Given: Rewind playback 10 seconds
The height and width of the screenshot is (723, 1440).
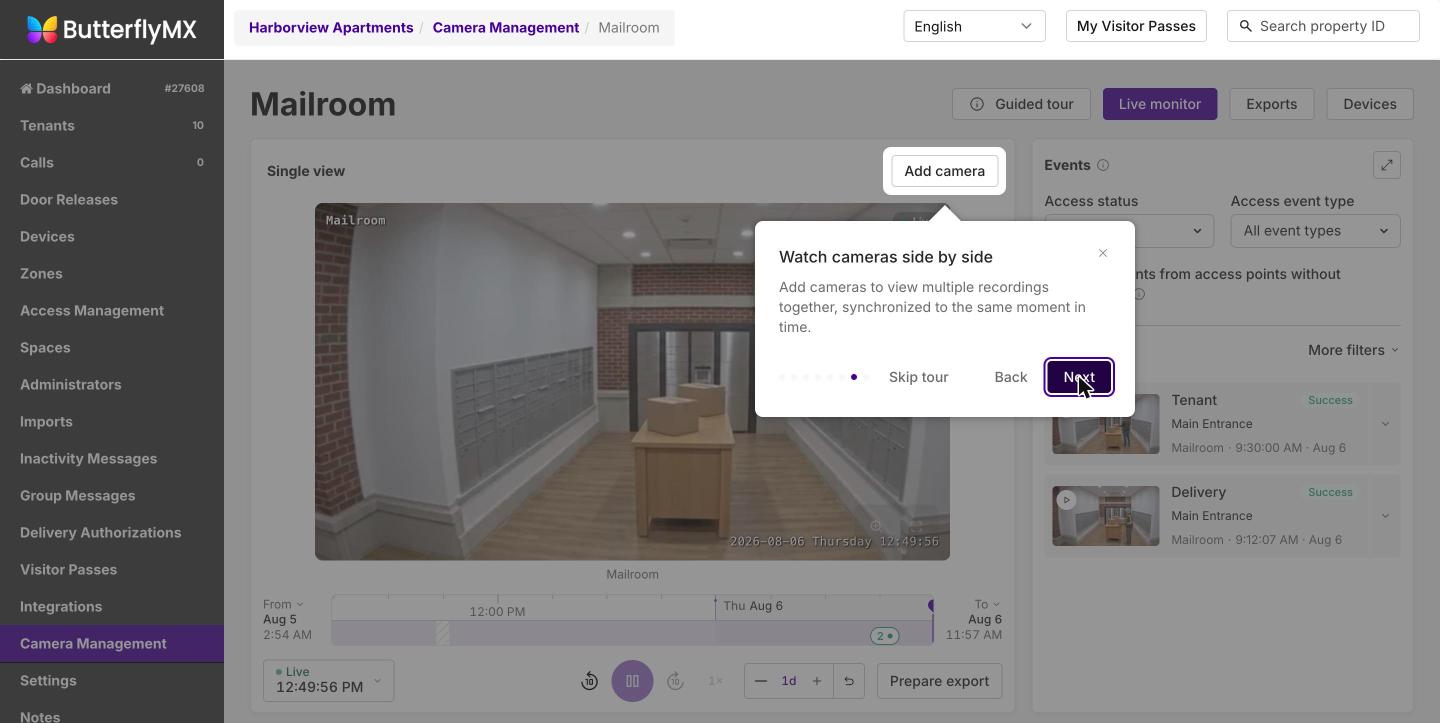Looking at the screenshot, I should coord(590,681).
